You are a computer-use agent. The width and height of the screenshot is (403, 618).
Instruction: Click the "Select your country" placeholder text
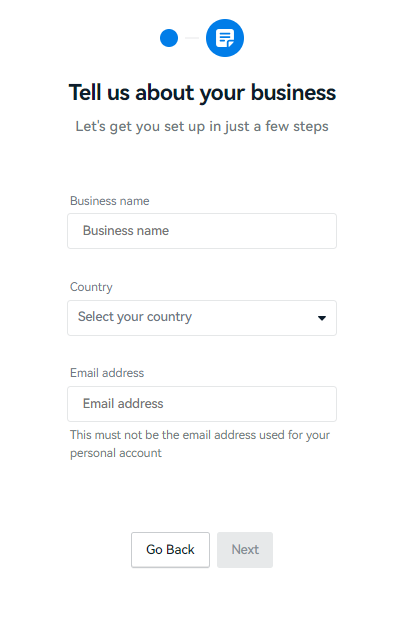pos(135,317)
